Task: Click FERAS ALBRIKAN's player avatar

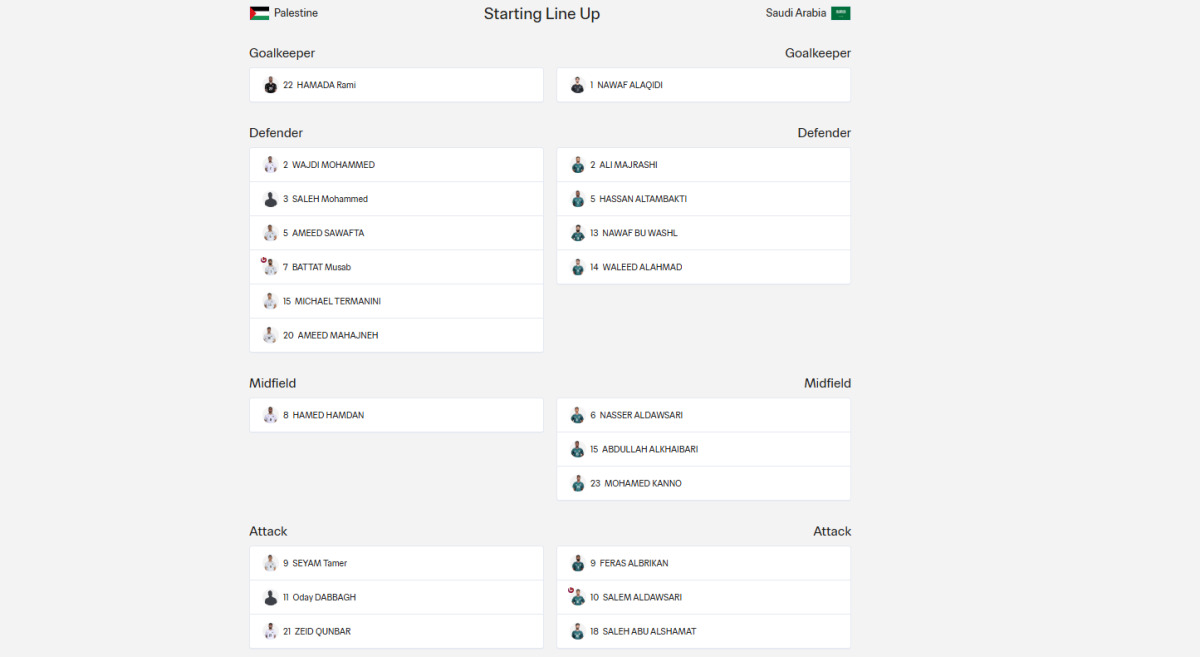Action: click(577, 563)
